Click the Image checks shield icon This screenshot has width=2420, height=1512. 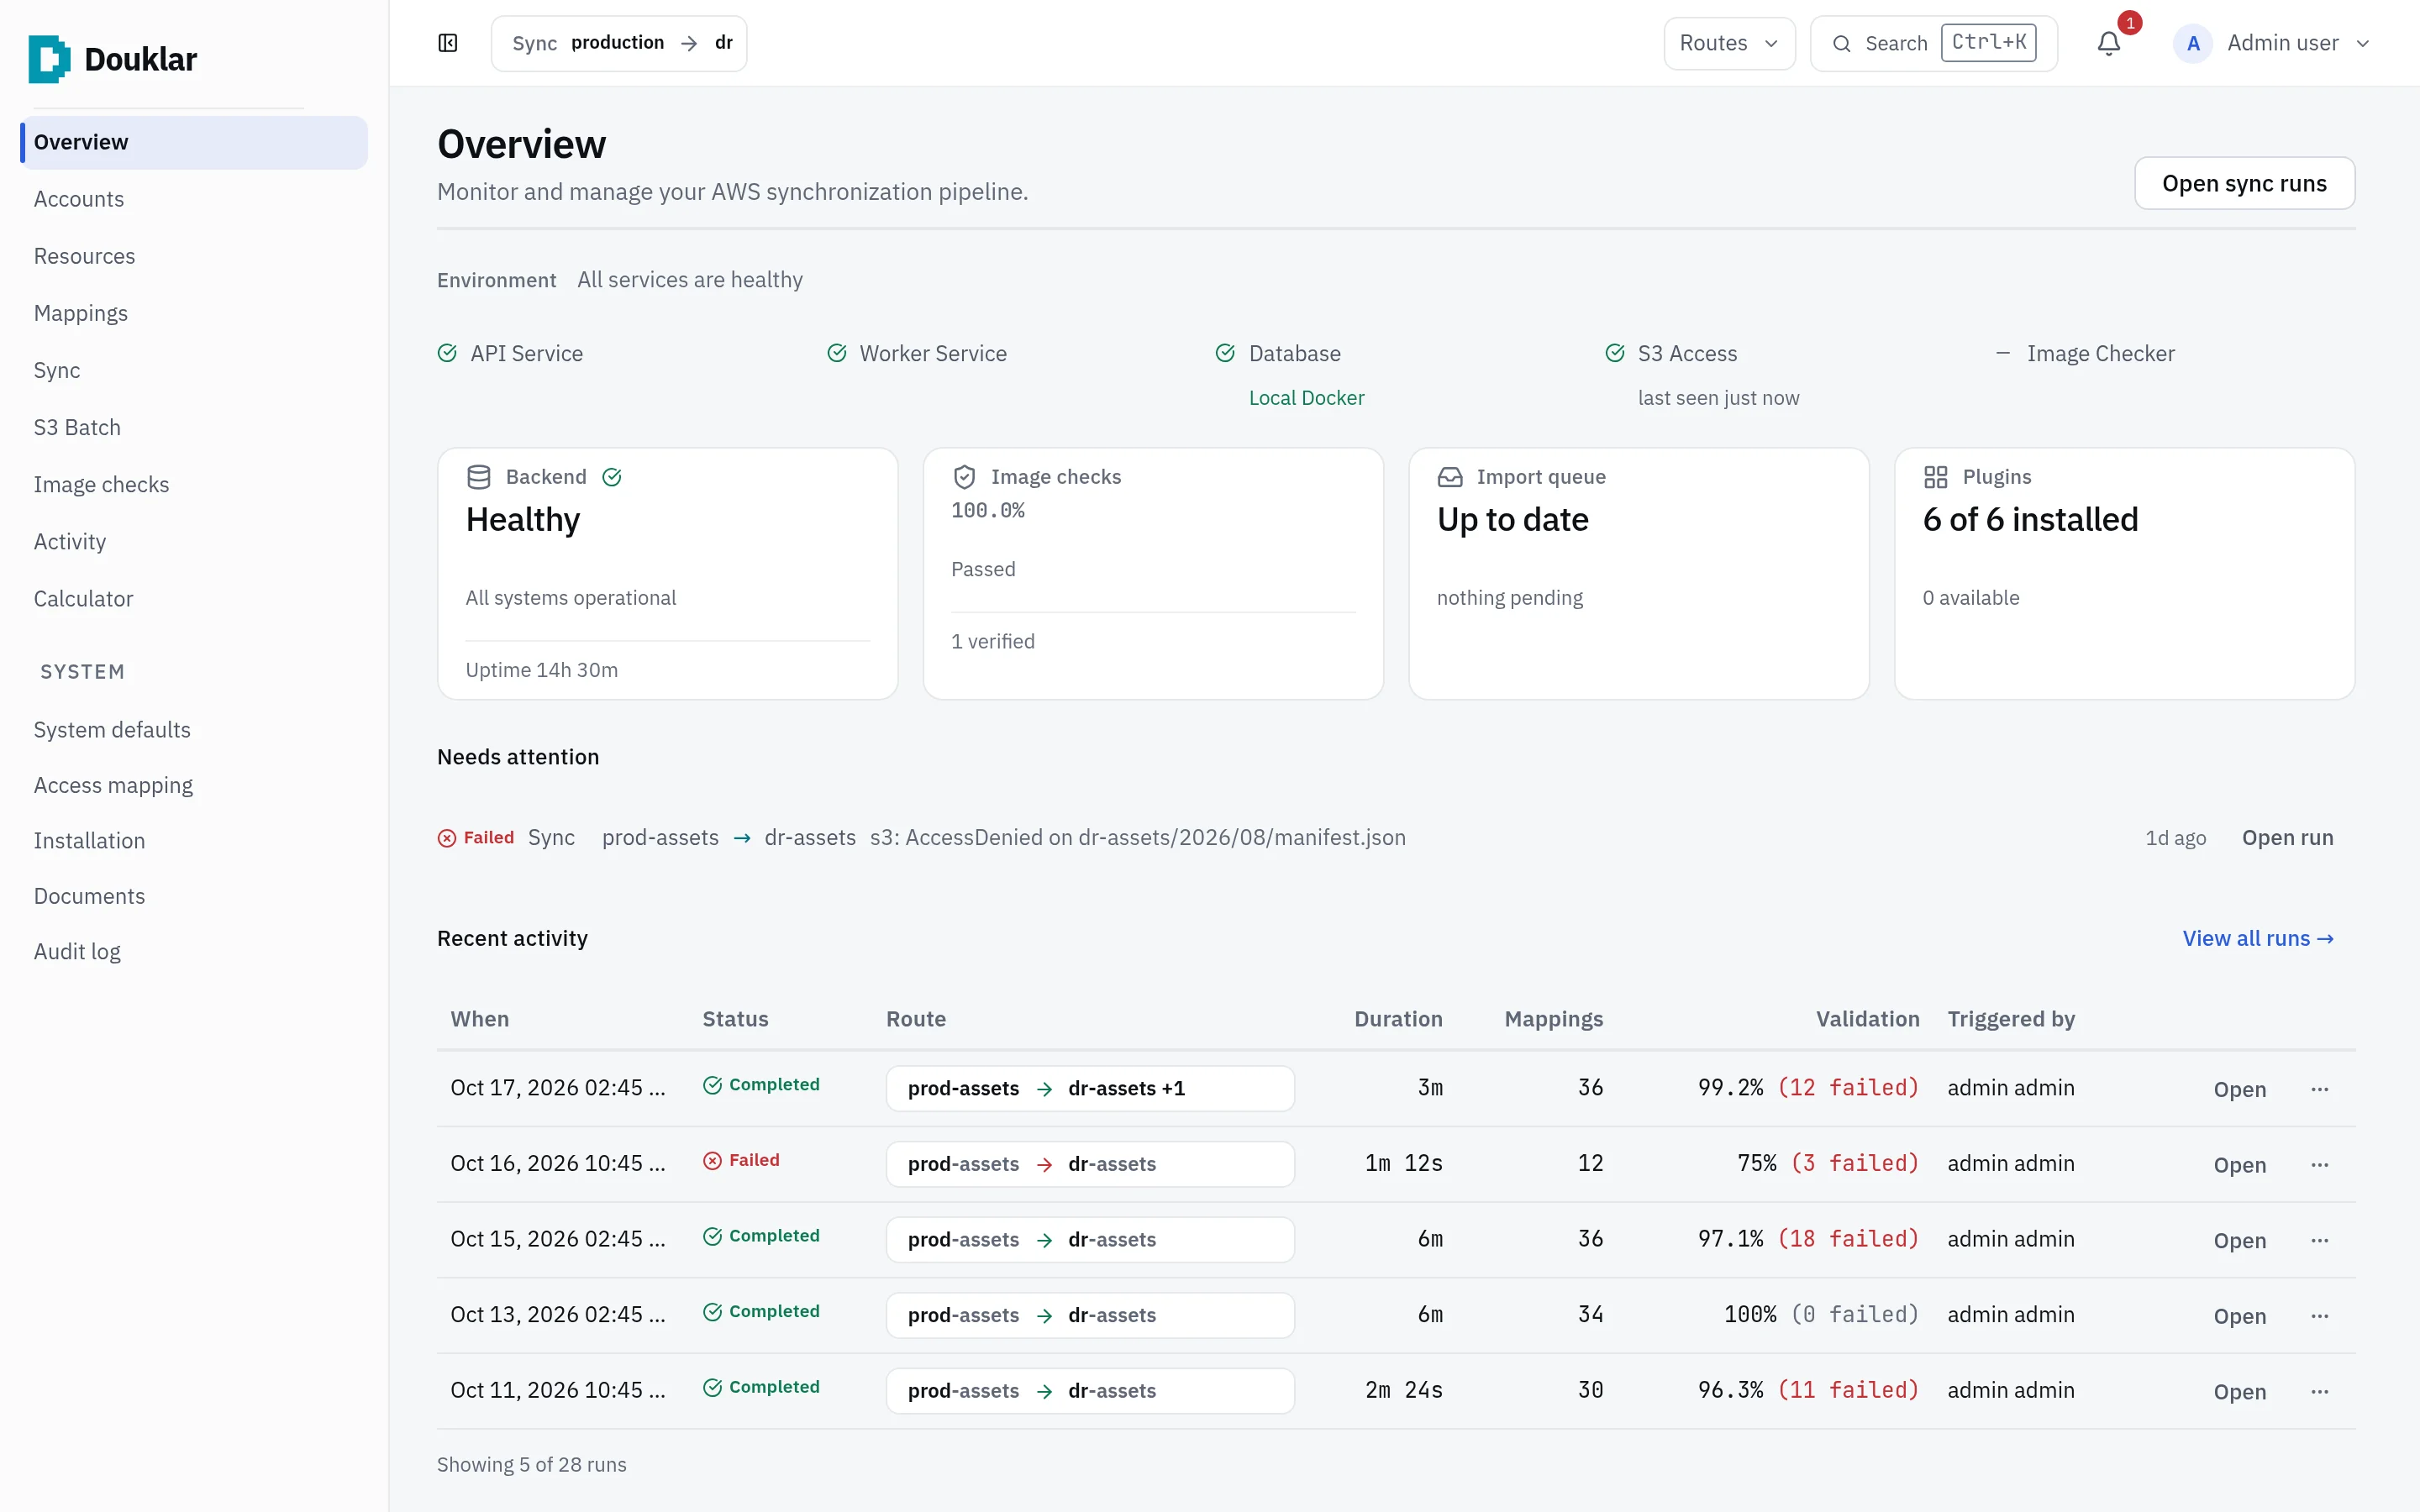click(964, 477)
